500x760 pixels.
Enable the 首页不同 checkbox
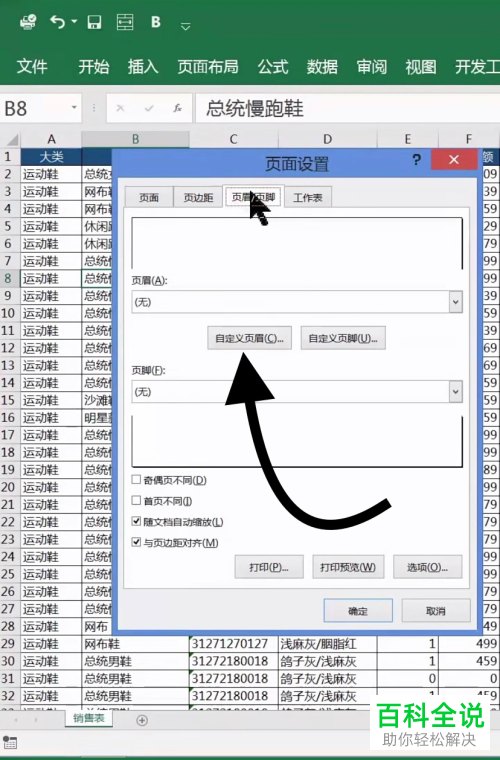137,501
